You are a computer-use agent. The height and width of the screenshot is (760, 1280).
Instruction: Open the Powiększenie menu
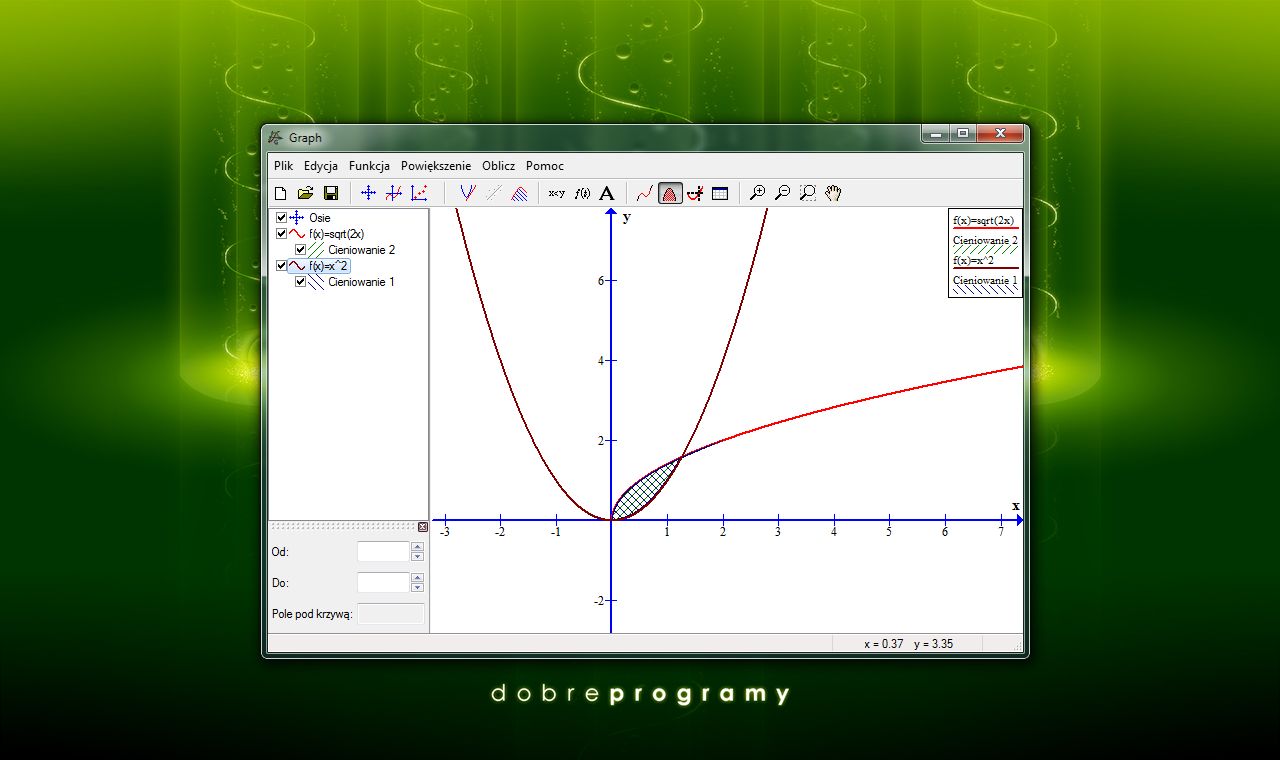click(x=436, y=166)
